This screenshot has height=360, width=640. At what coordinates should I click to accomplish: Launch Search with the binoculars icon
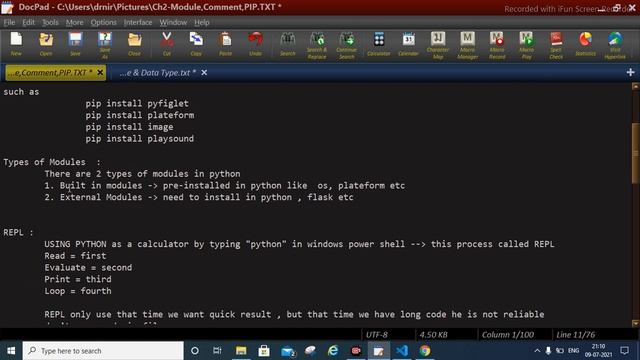click(x=288, y=44)
